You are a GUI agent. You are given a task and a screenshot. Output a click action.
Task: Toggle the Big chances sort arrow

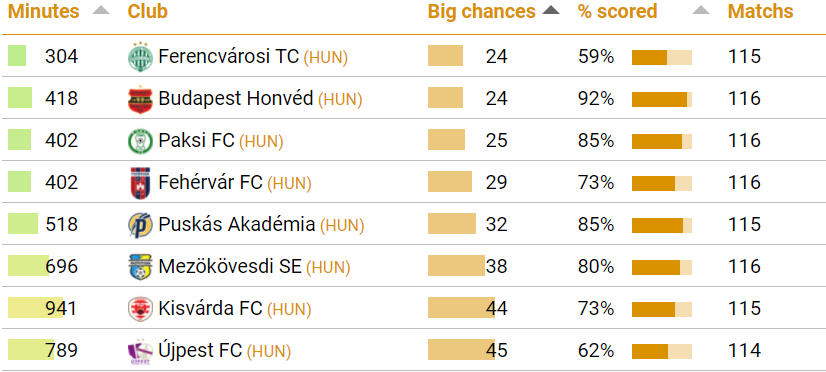(550, 11)
